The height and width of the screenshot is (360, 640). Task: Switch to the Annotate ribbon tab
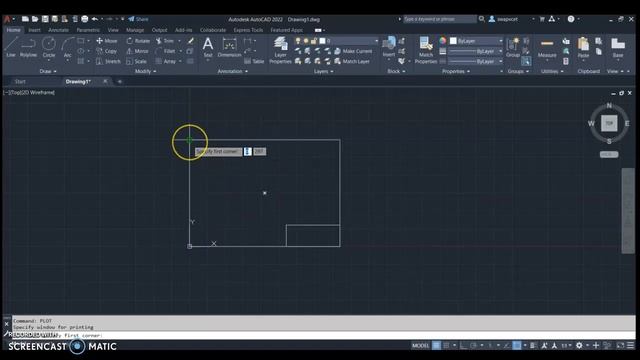pyautogui.click(x=58, y=30)
